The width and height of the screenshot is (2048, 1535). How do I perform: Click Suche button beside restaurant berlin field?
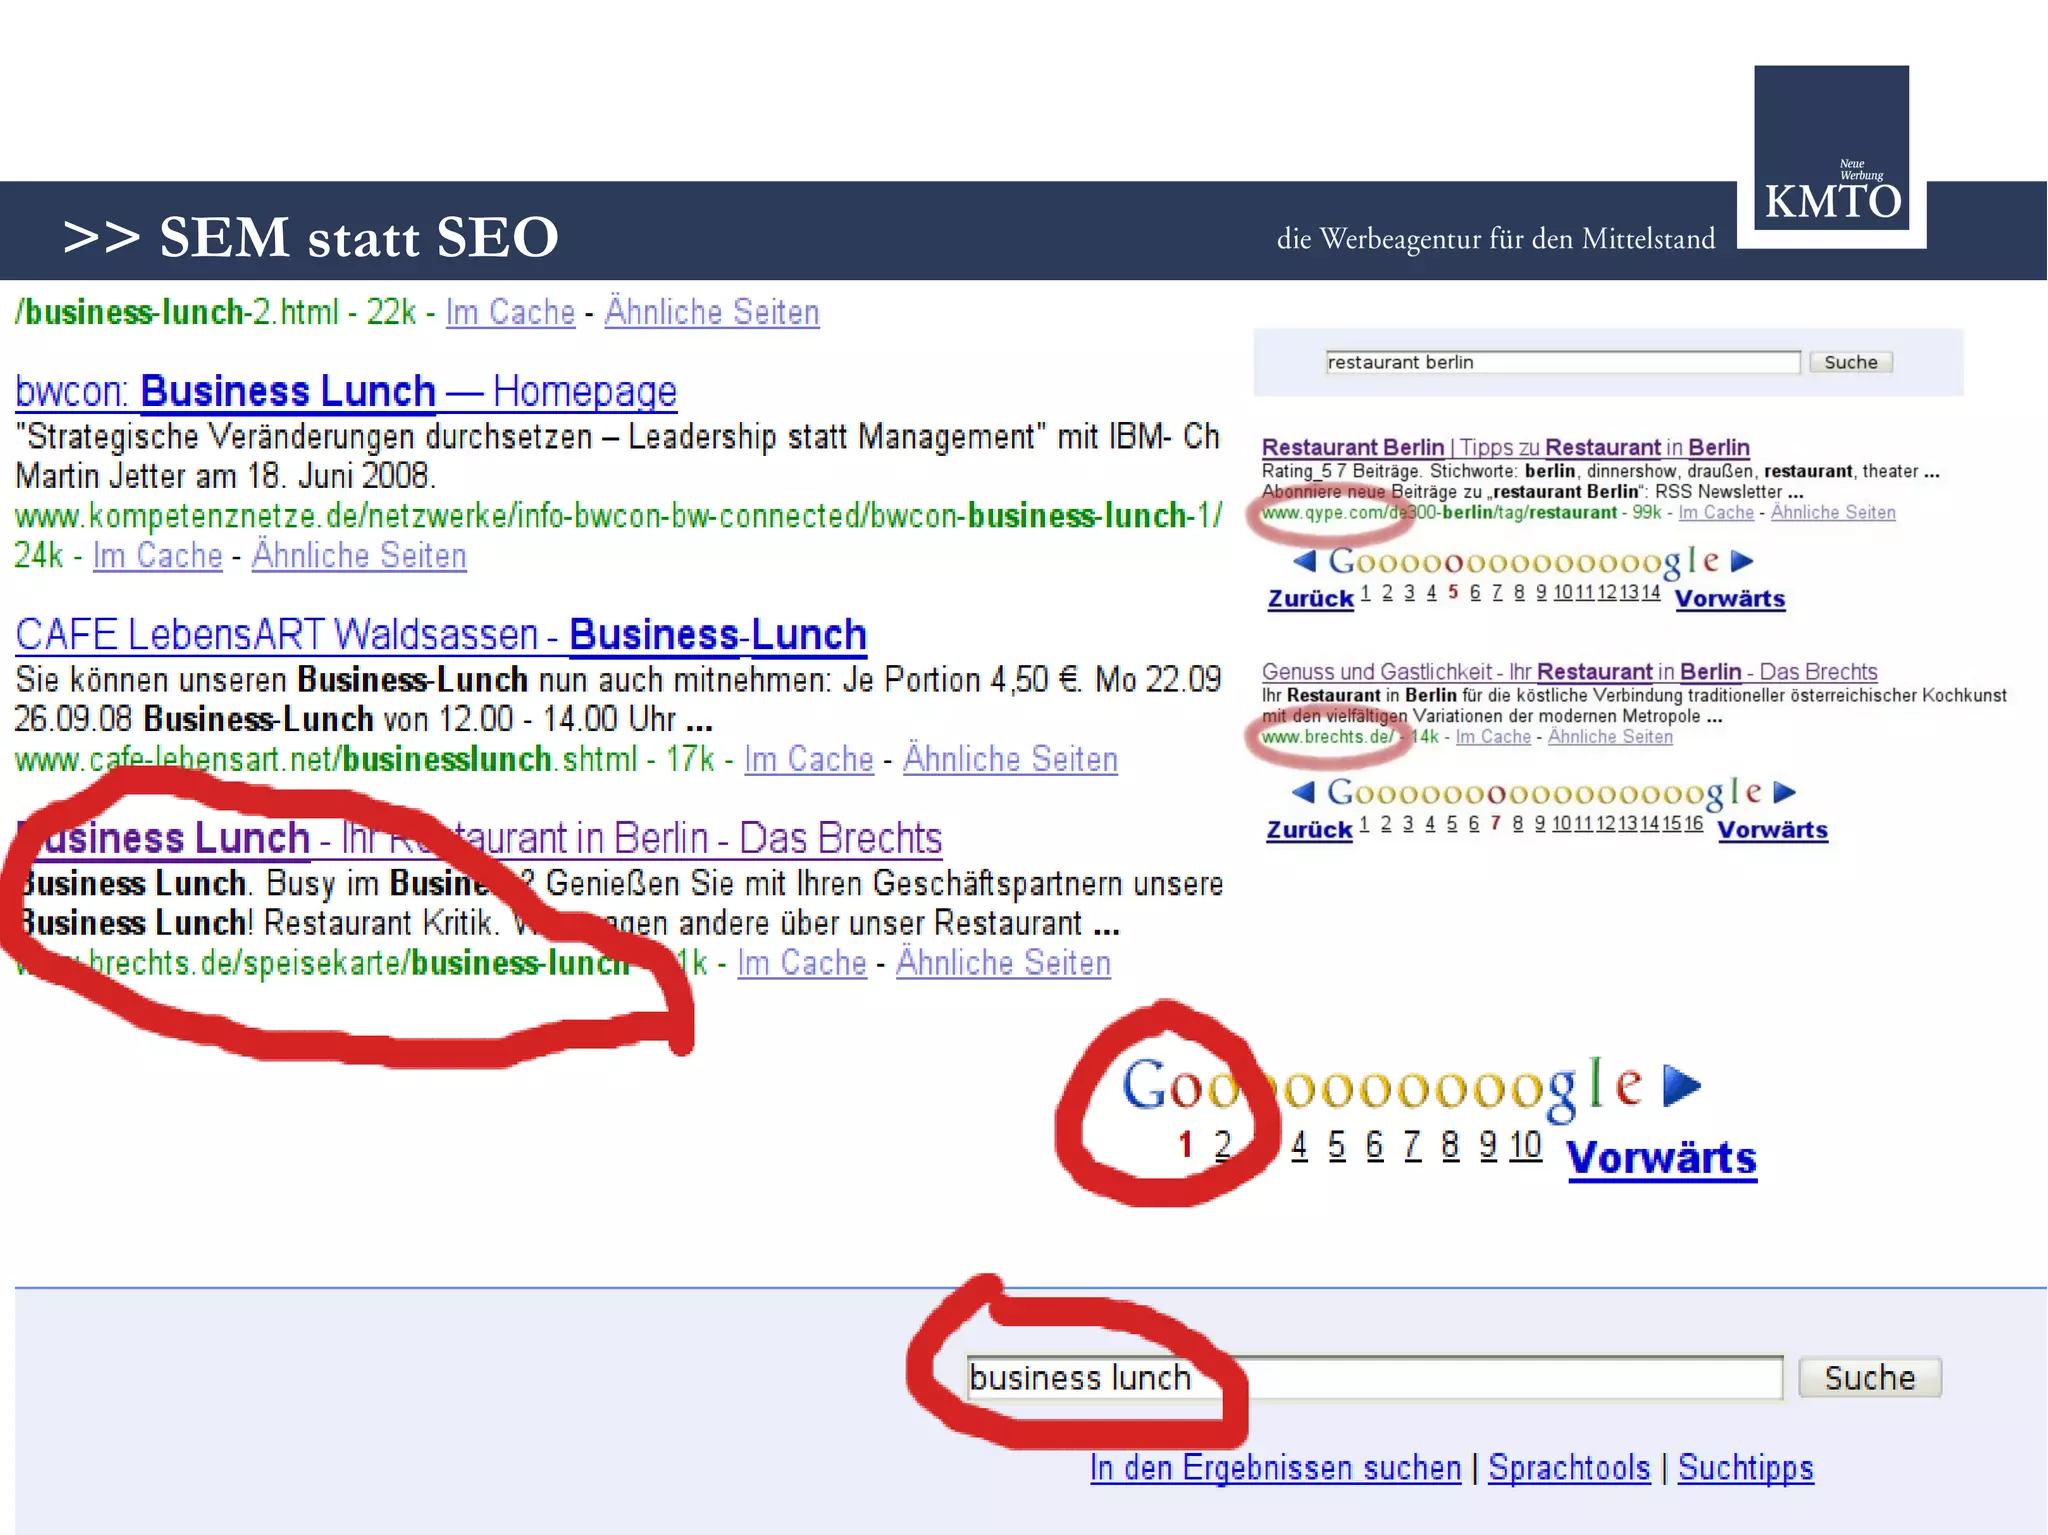[1850, 362]
